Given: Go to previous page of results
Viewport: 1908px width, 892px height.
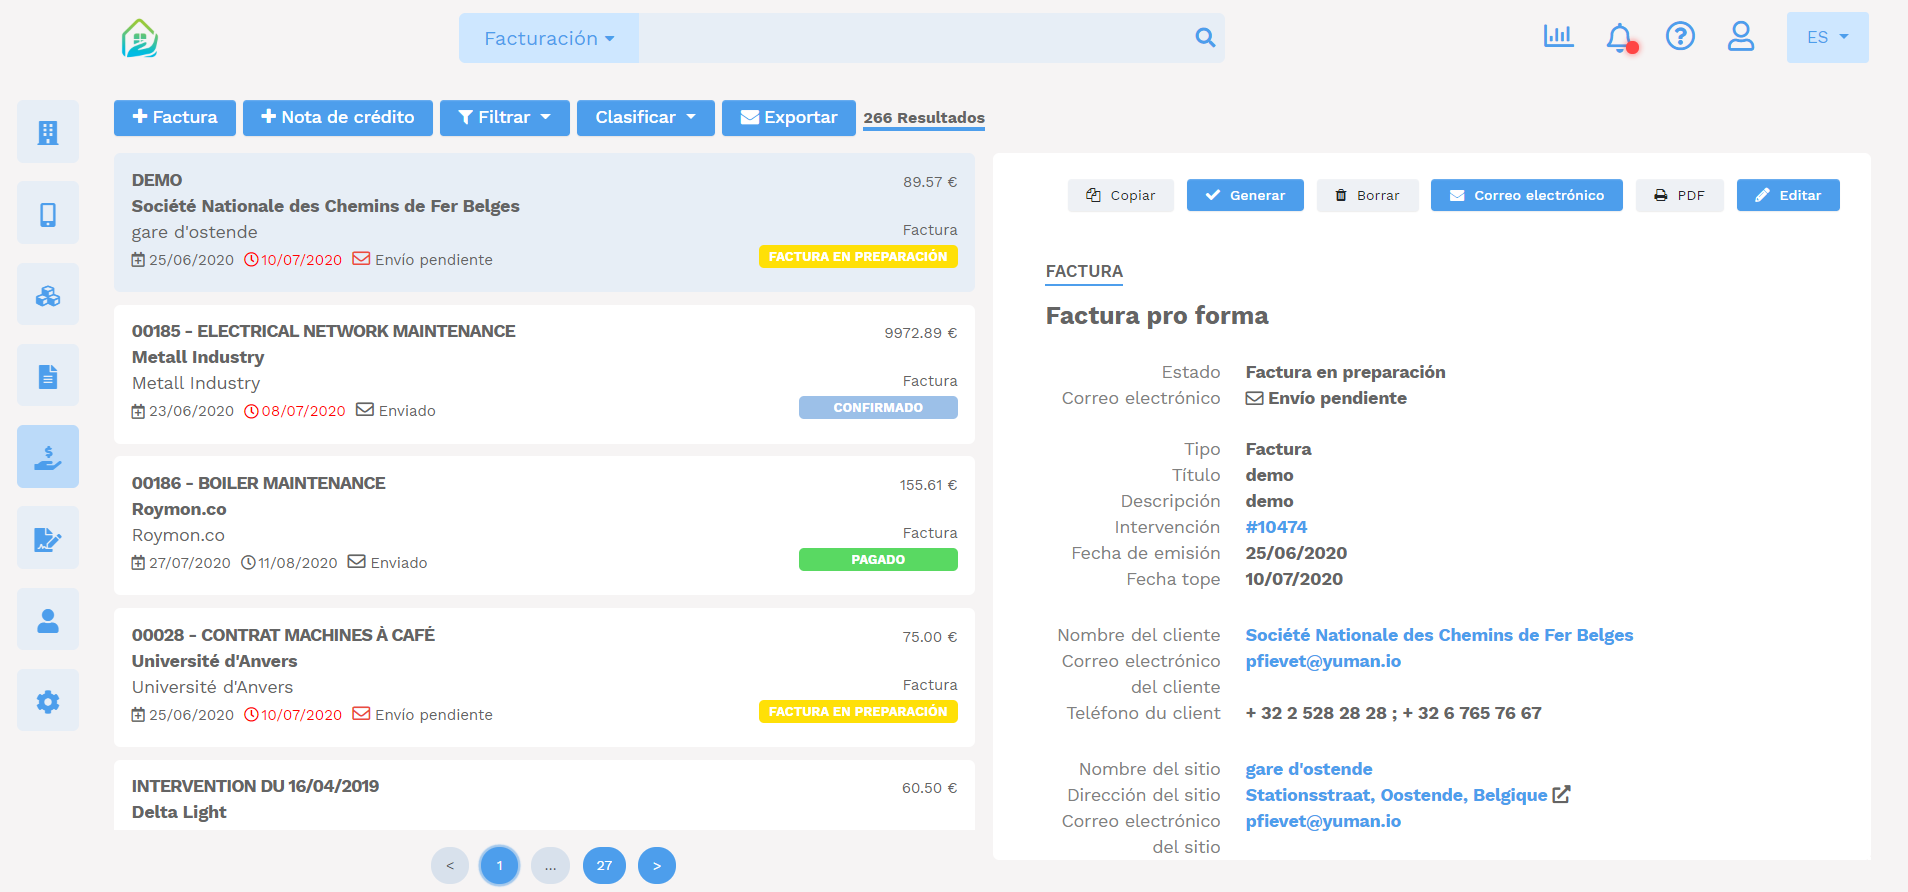Looking at the screenshot, I should point(450,866).
